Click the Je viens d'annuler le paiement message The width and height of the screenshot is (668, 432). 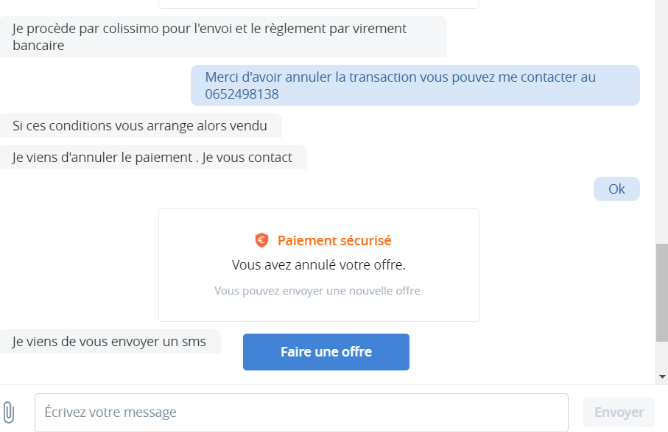click(153, 157)
